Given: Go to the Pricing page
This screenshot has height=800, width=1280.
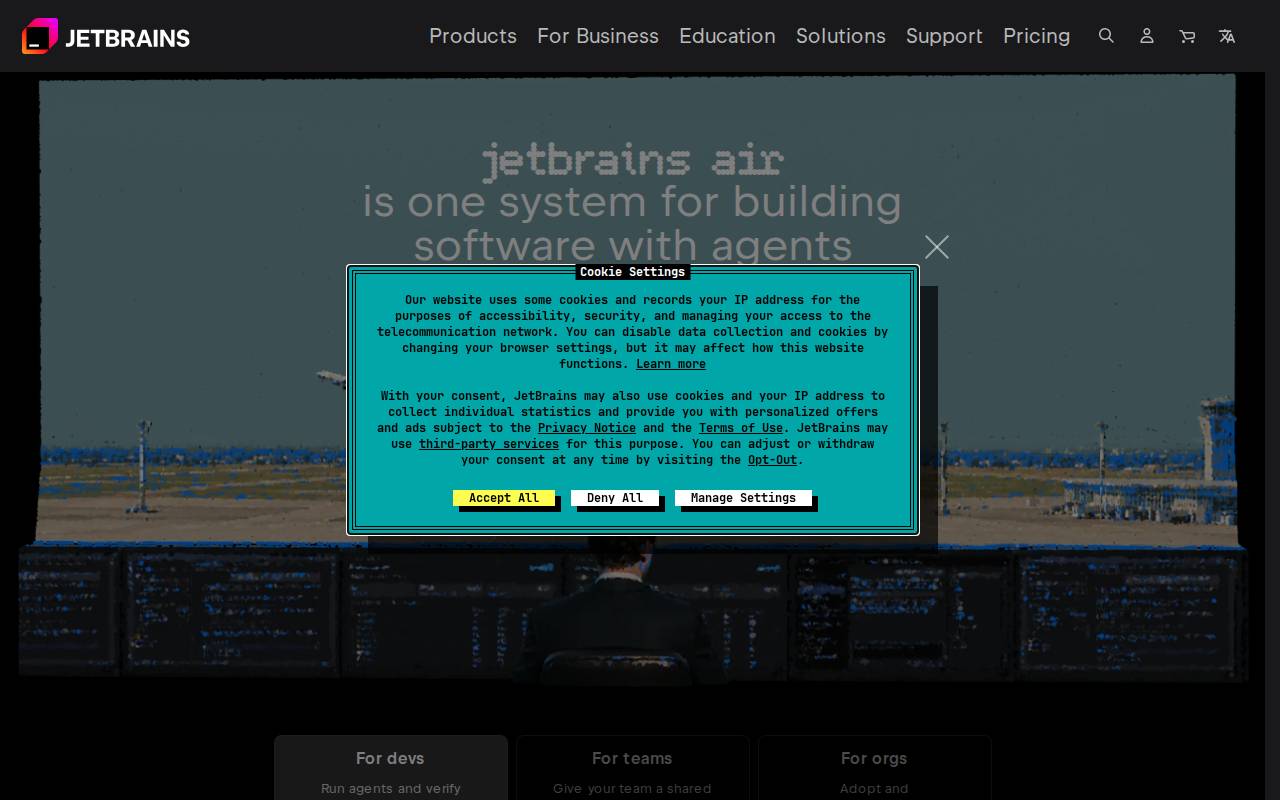Looking at the screenshot, I should point(1036,36).
